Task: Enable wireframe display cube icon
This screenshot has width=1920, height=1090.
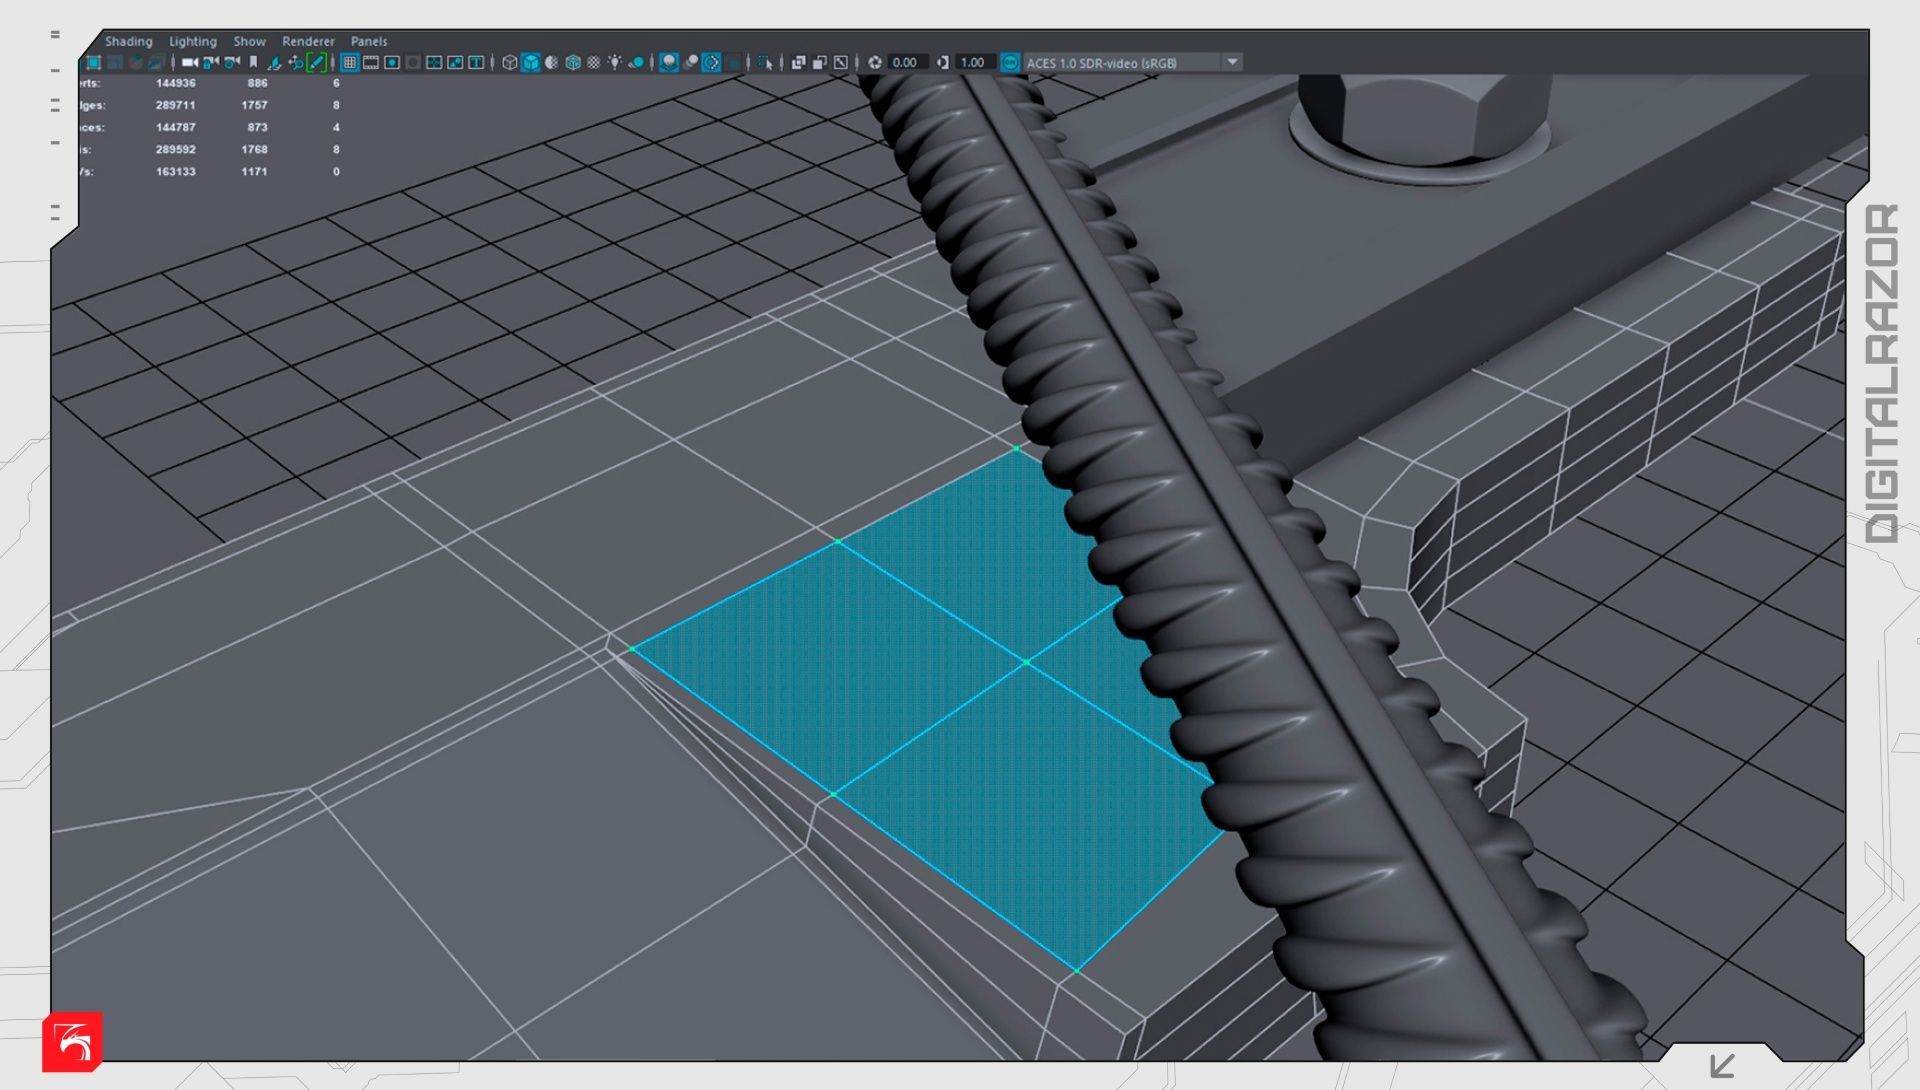Action: pos(509,62)
